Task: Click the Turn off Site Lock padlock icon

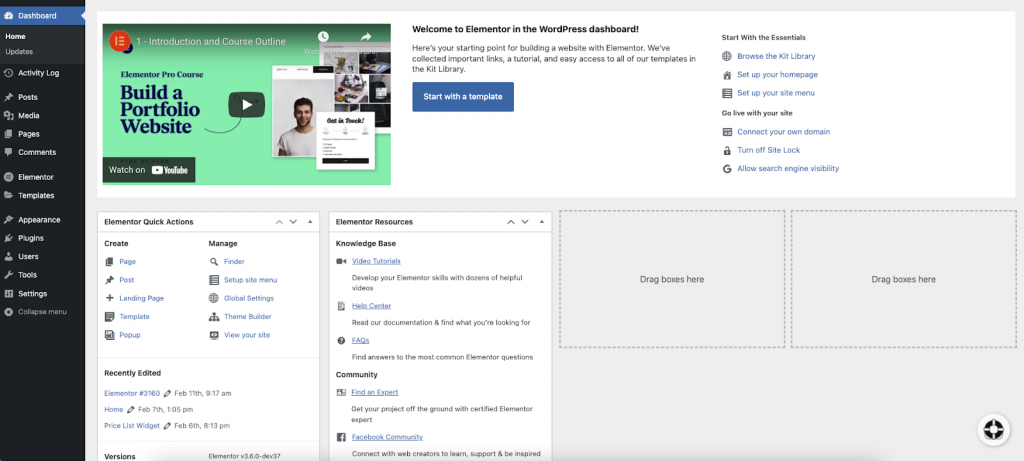Action: [x=727, y=150]
